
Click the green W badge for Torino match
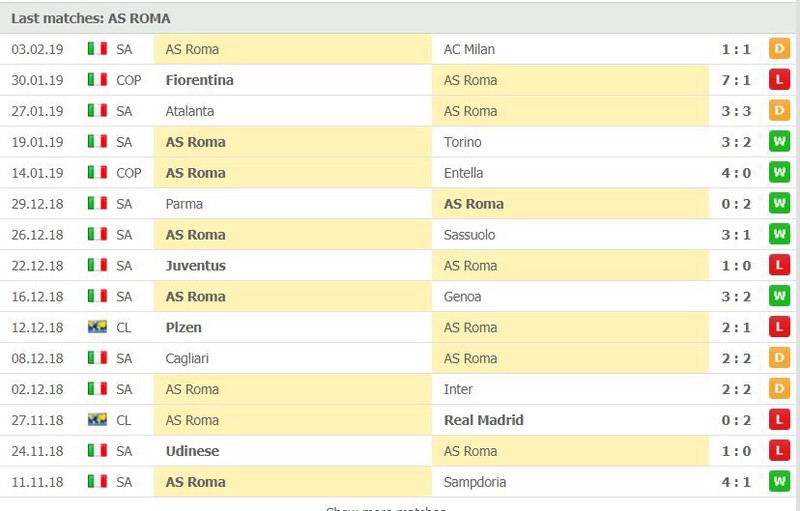pyautogui.click(x=779, y=142)
